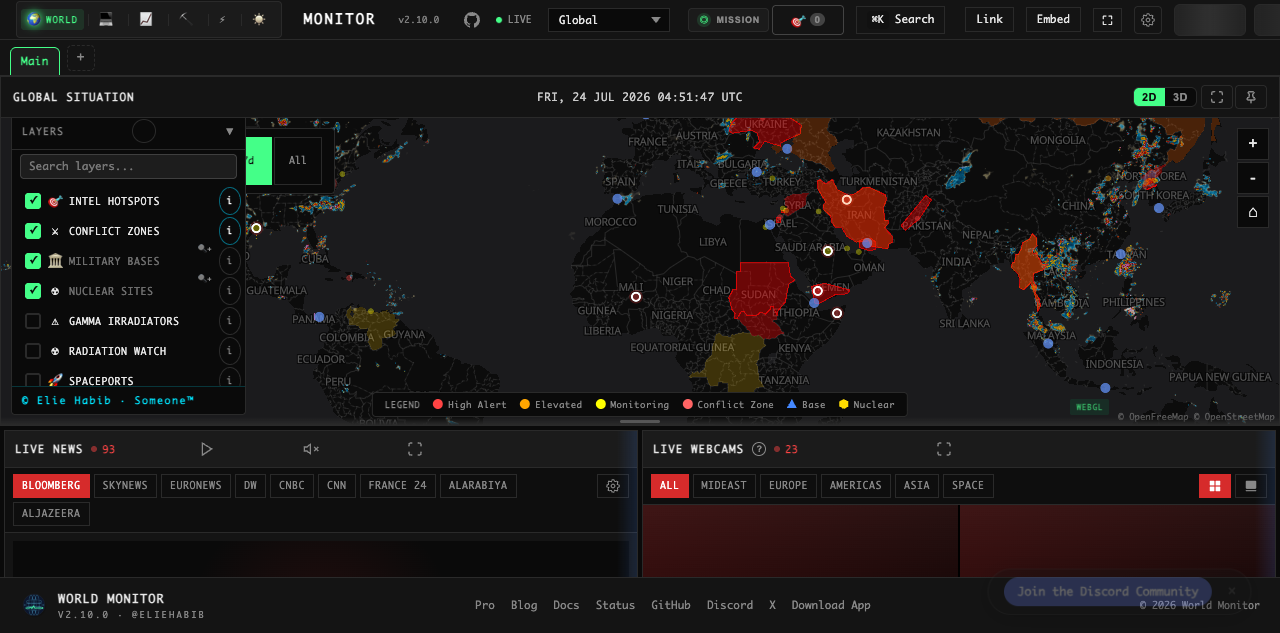Show info for Military Bases layer
1280x633 pixels.
[230, 261]
